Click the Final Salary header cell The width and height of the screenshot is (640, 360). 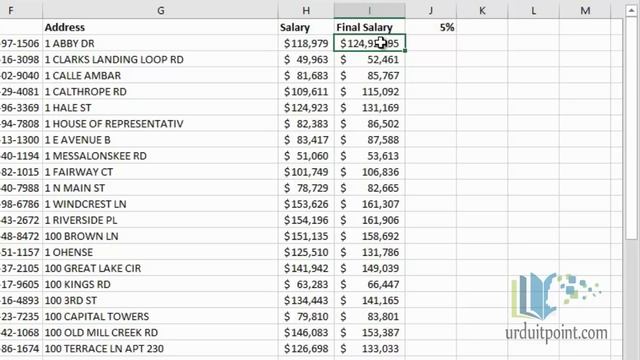click(x=370, y=27)
